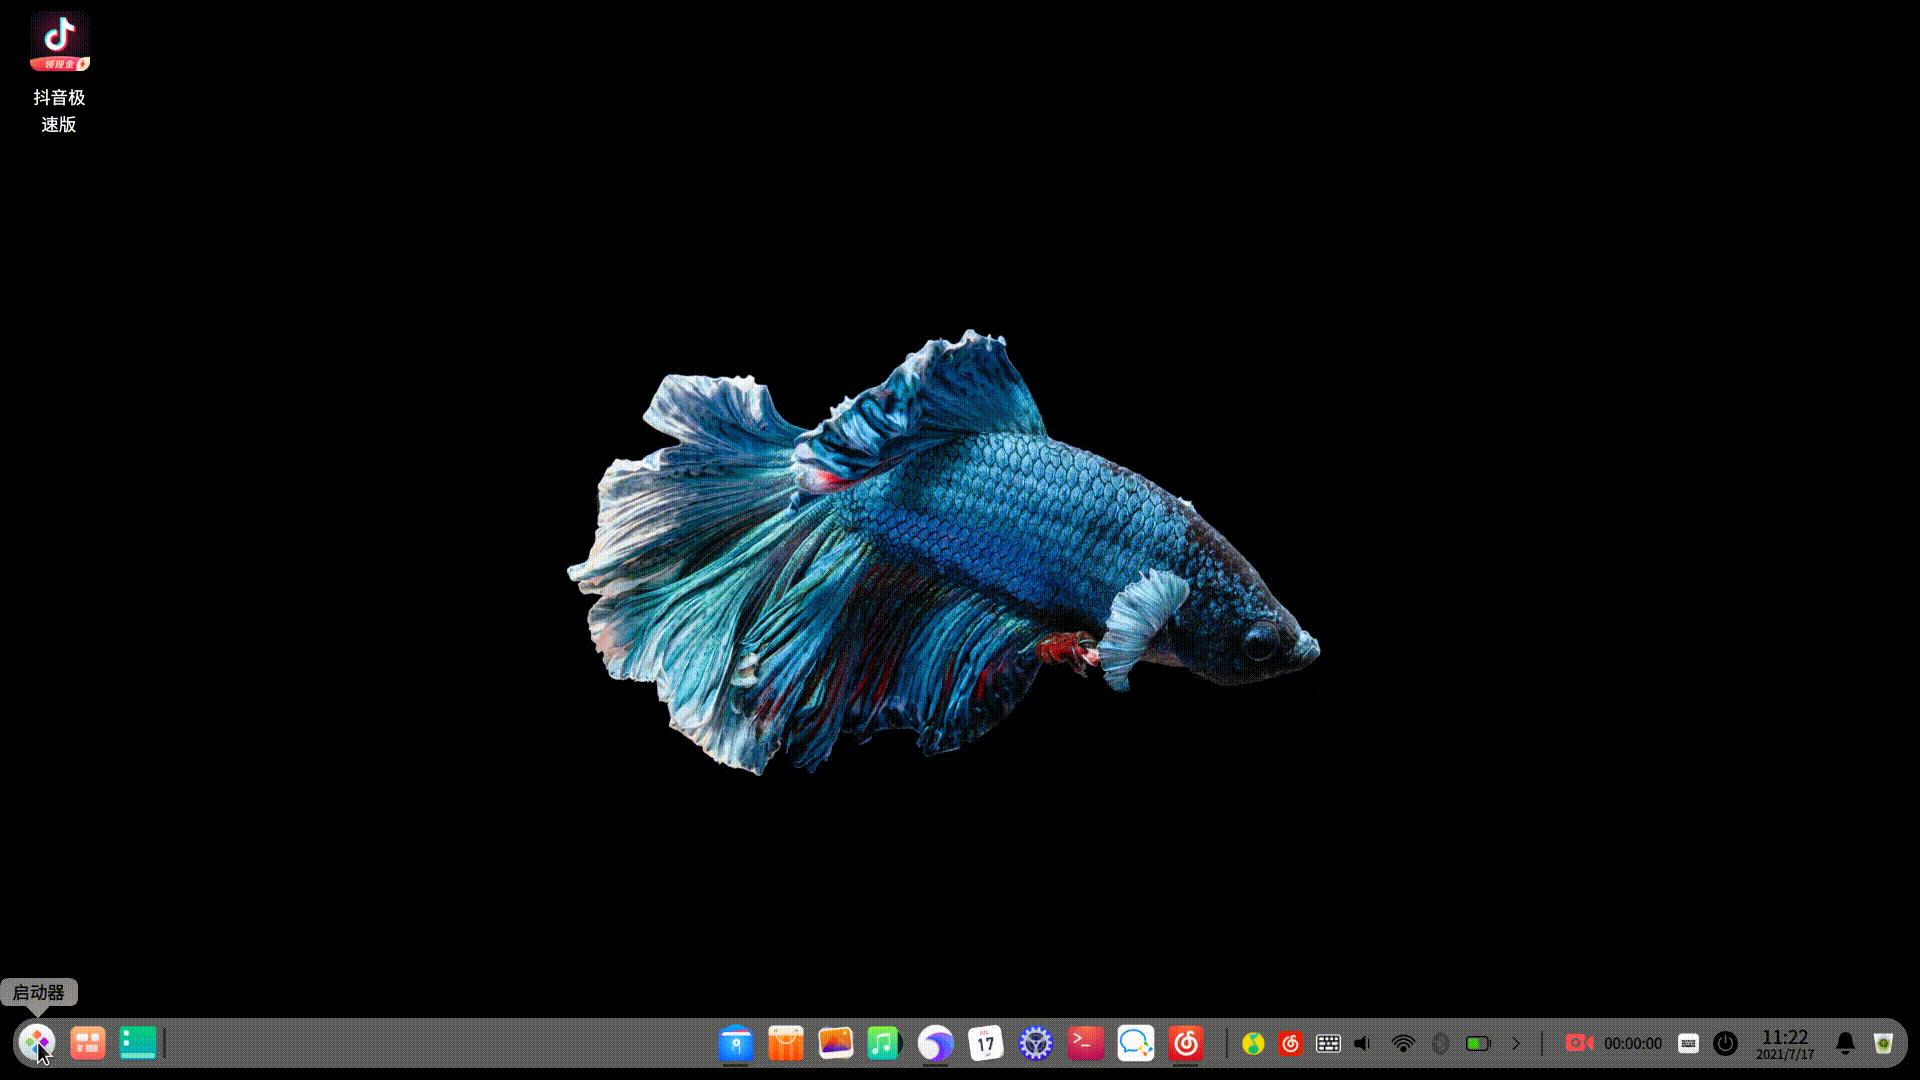Toggle the Bluetooth tray icon
The width and height of the screenshot is (1920, 1080).
tap(1440, 1043)
